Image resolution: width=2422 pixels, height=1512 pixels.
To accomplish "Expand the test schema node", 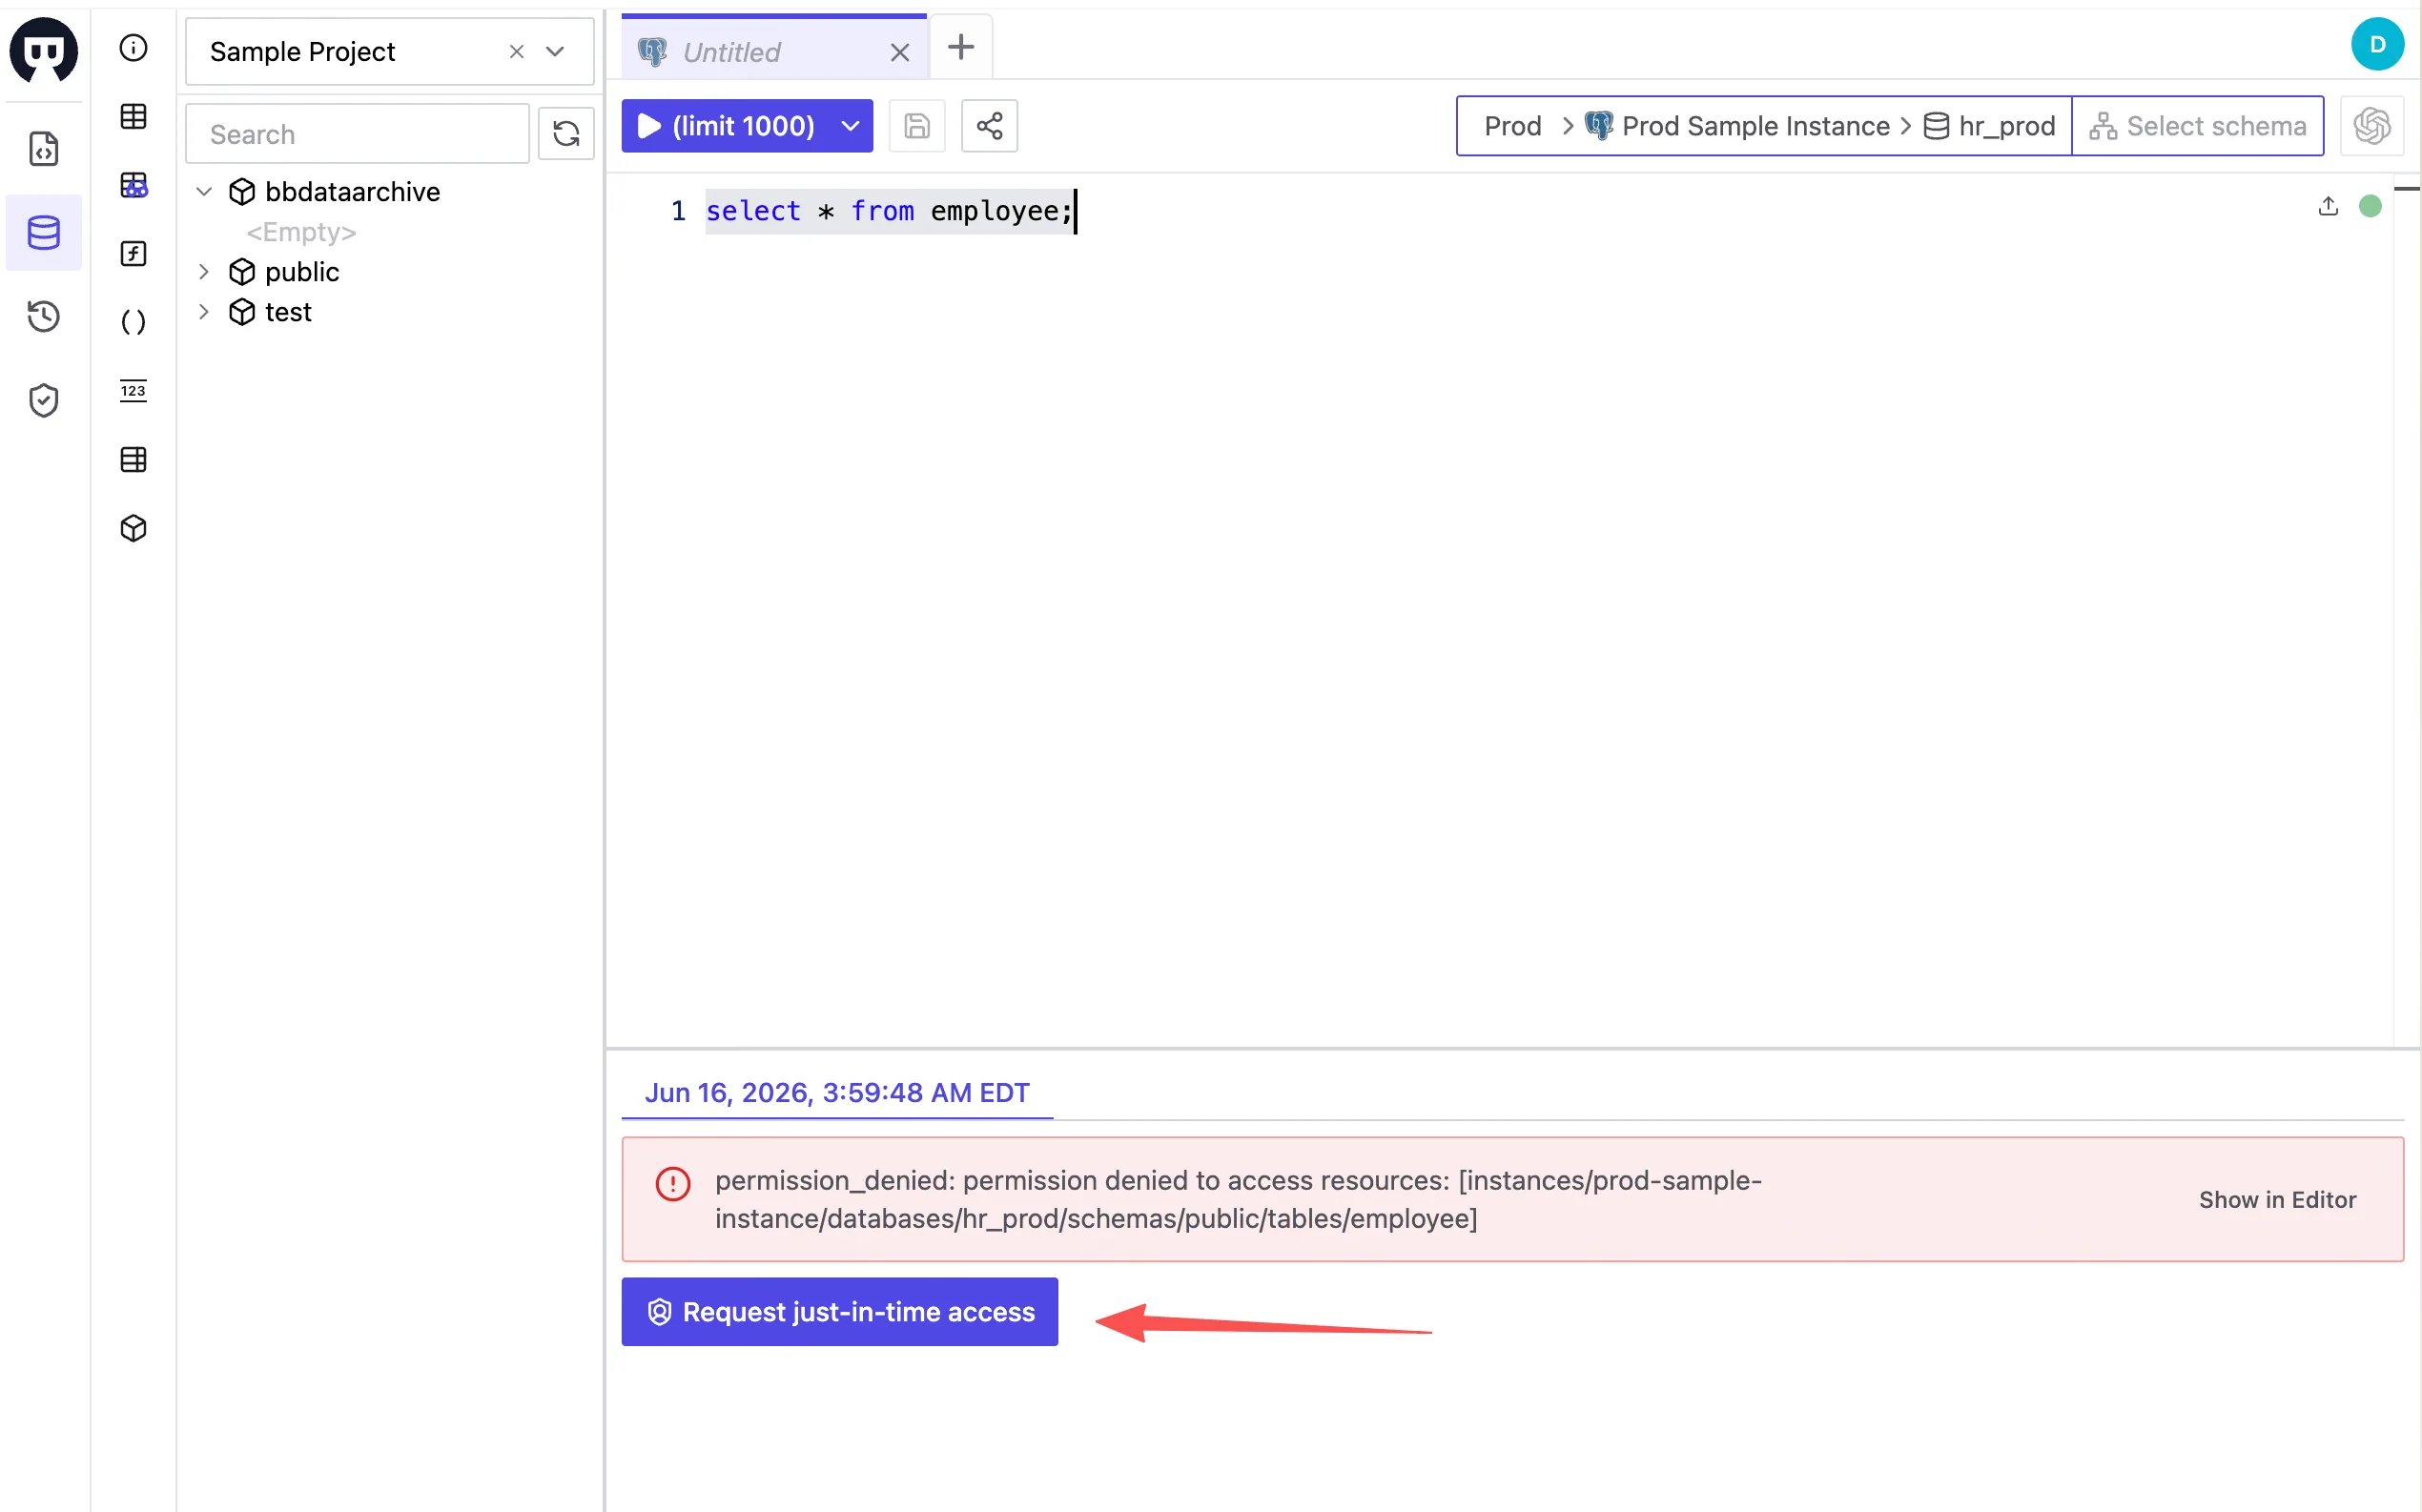I will [204, 311].
